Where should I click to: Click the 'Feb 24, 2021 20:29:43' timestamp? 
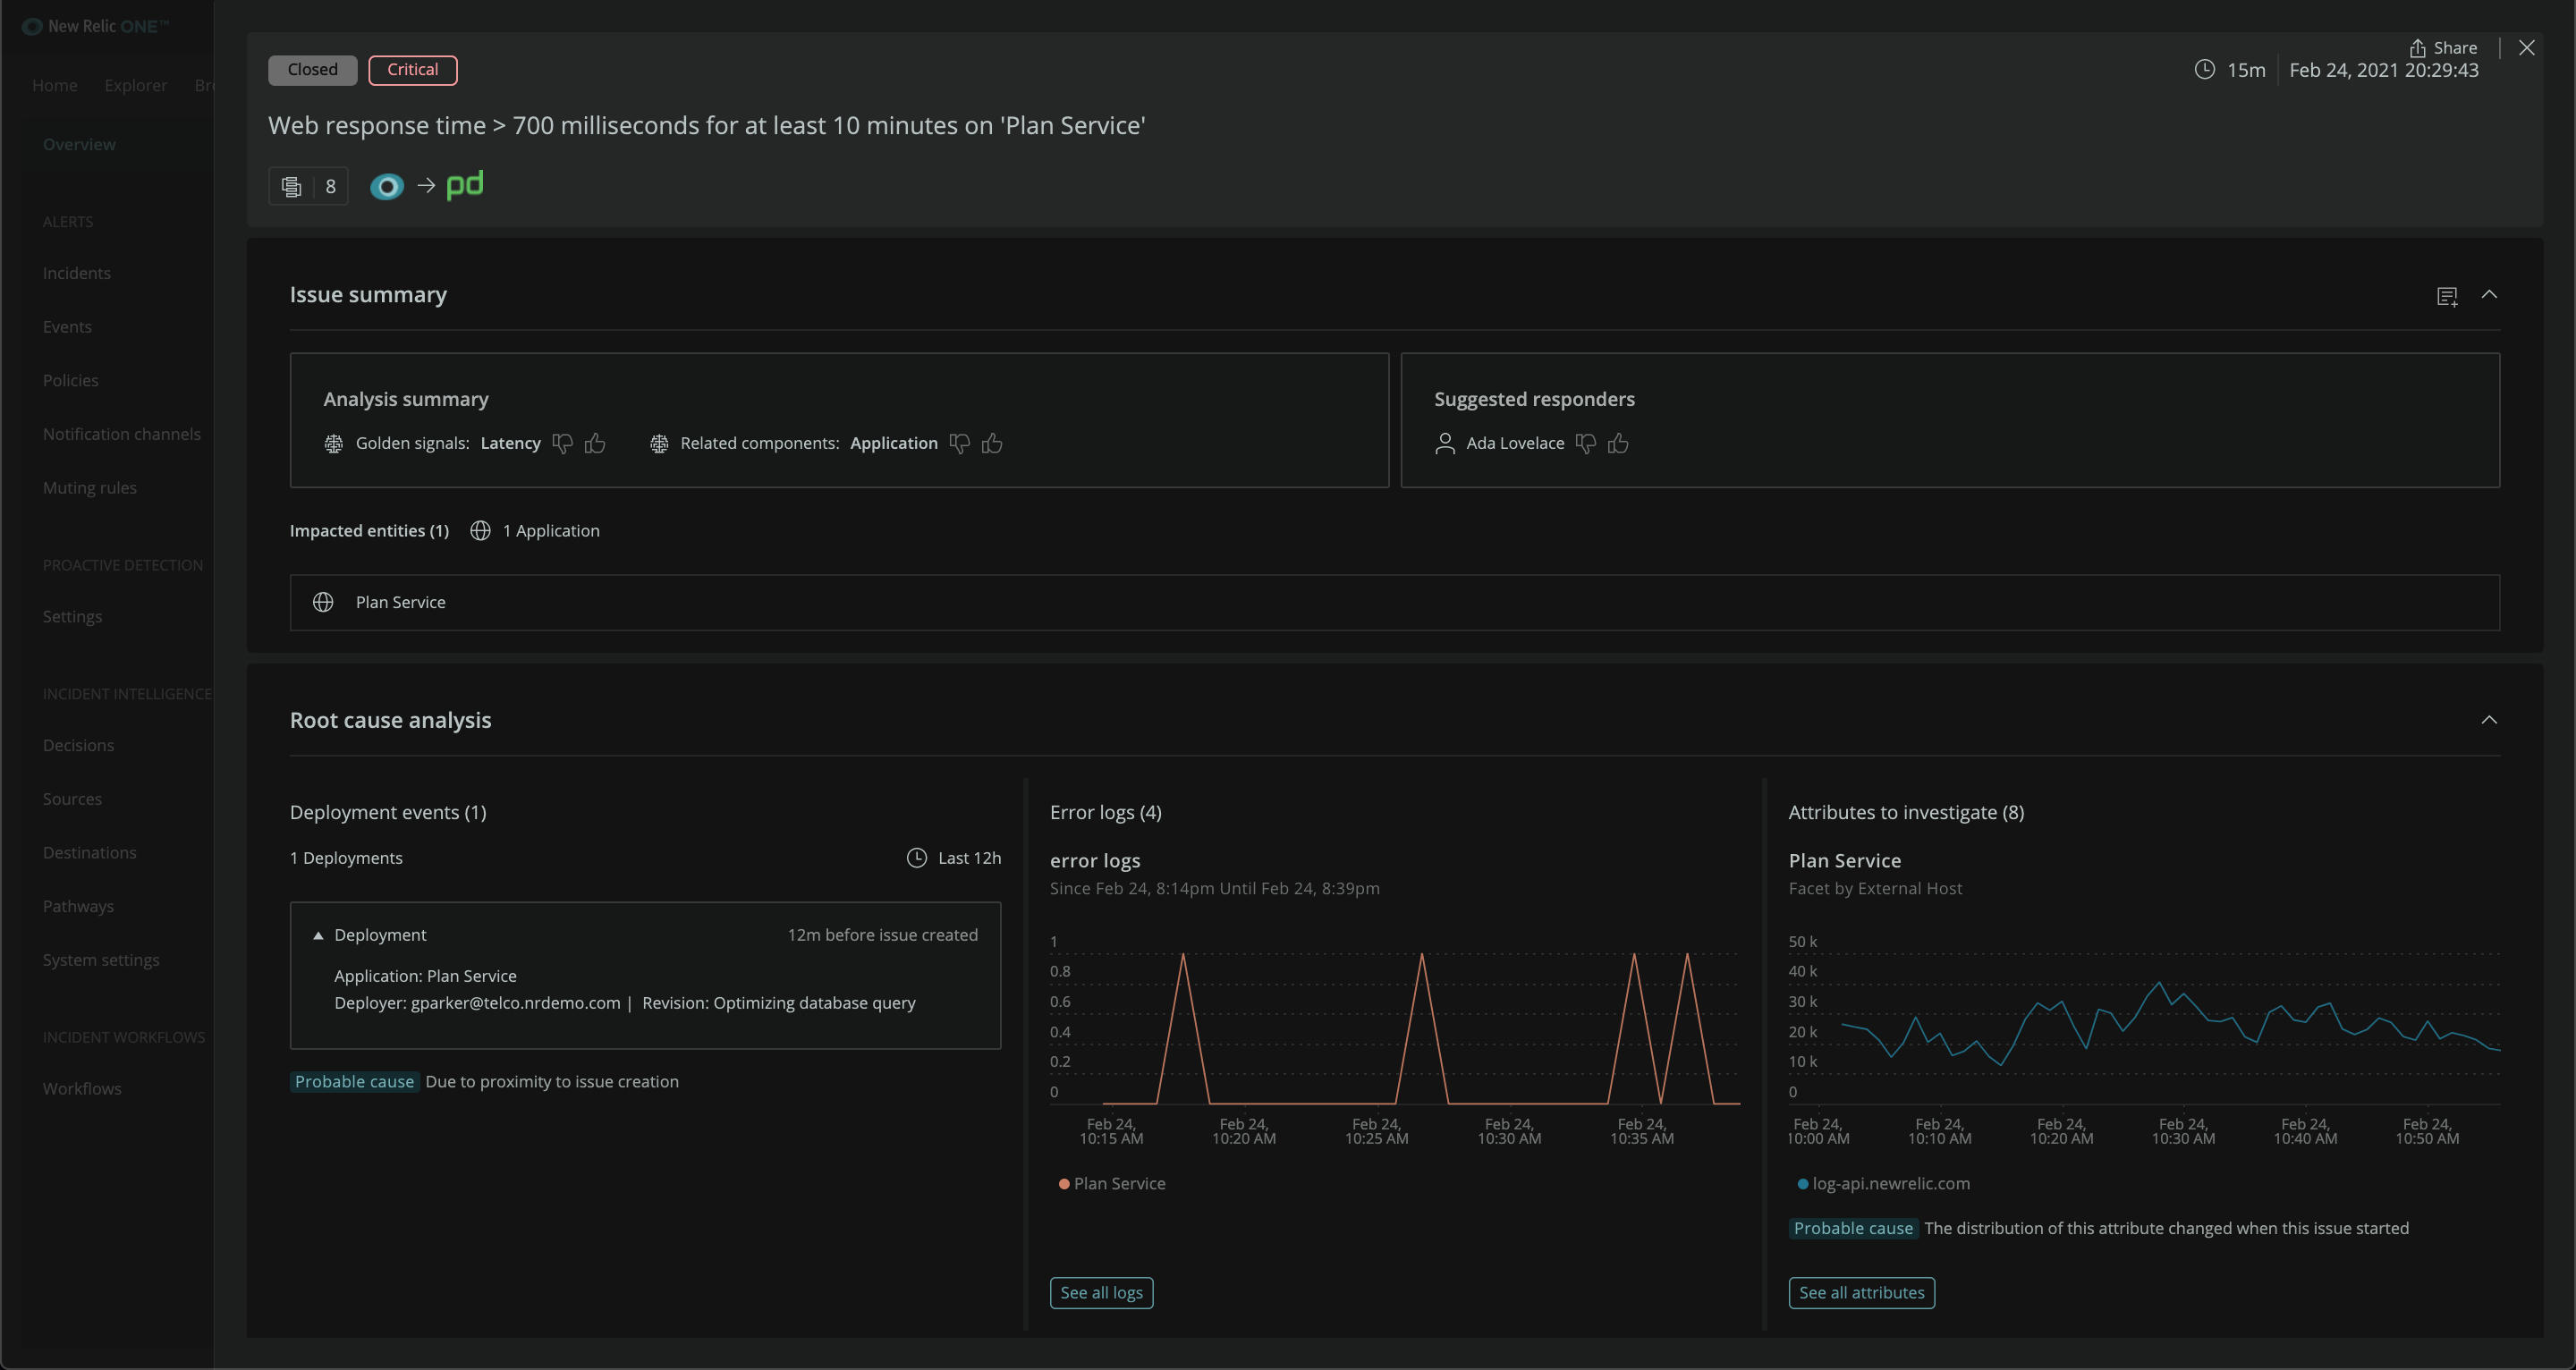2384,70
